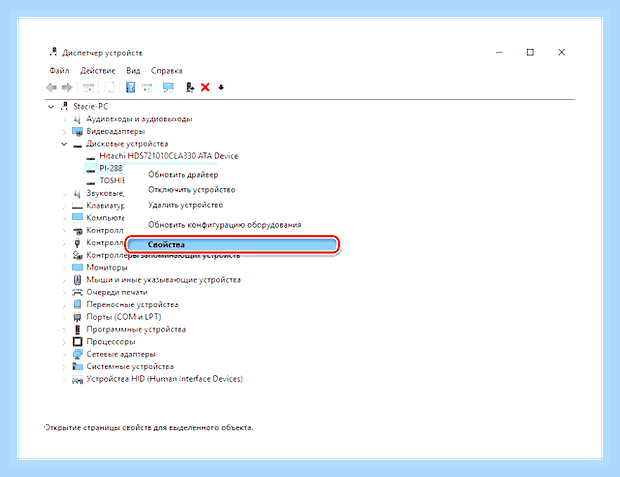This screenshot has width=620, height=477.
Task: Click the red X uninstall device icon
Action: (205, 87)
